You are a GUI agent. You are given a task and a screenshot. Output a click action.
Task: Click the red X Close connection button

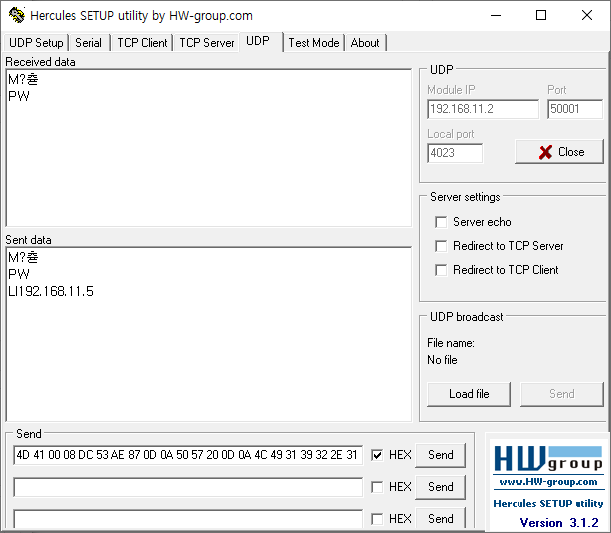coord(559,152)
